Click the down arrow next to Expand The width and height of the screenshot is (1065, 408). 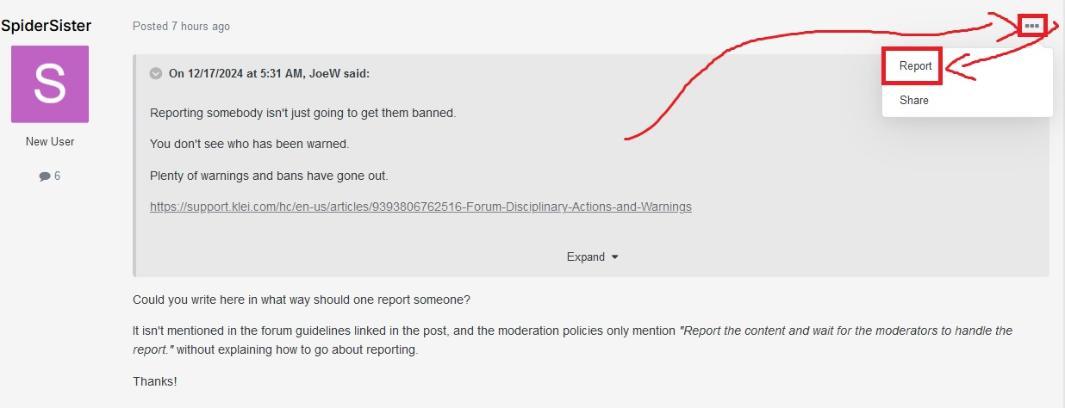tap(614, 257)
